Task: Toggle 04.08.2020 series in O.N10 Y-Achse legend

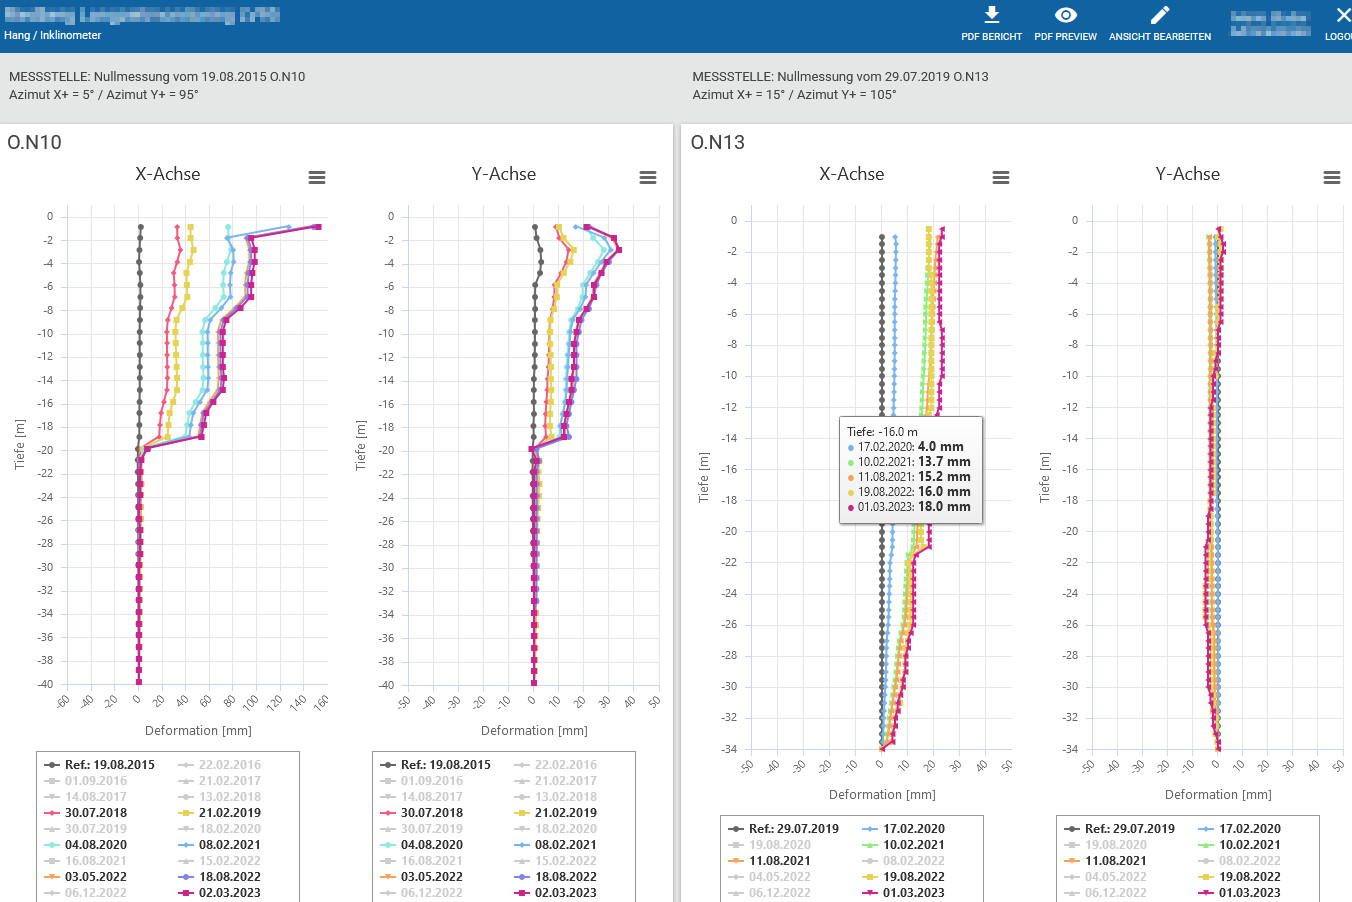Action: (432, 845)
